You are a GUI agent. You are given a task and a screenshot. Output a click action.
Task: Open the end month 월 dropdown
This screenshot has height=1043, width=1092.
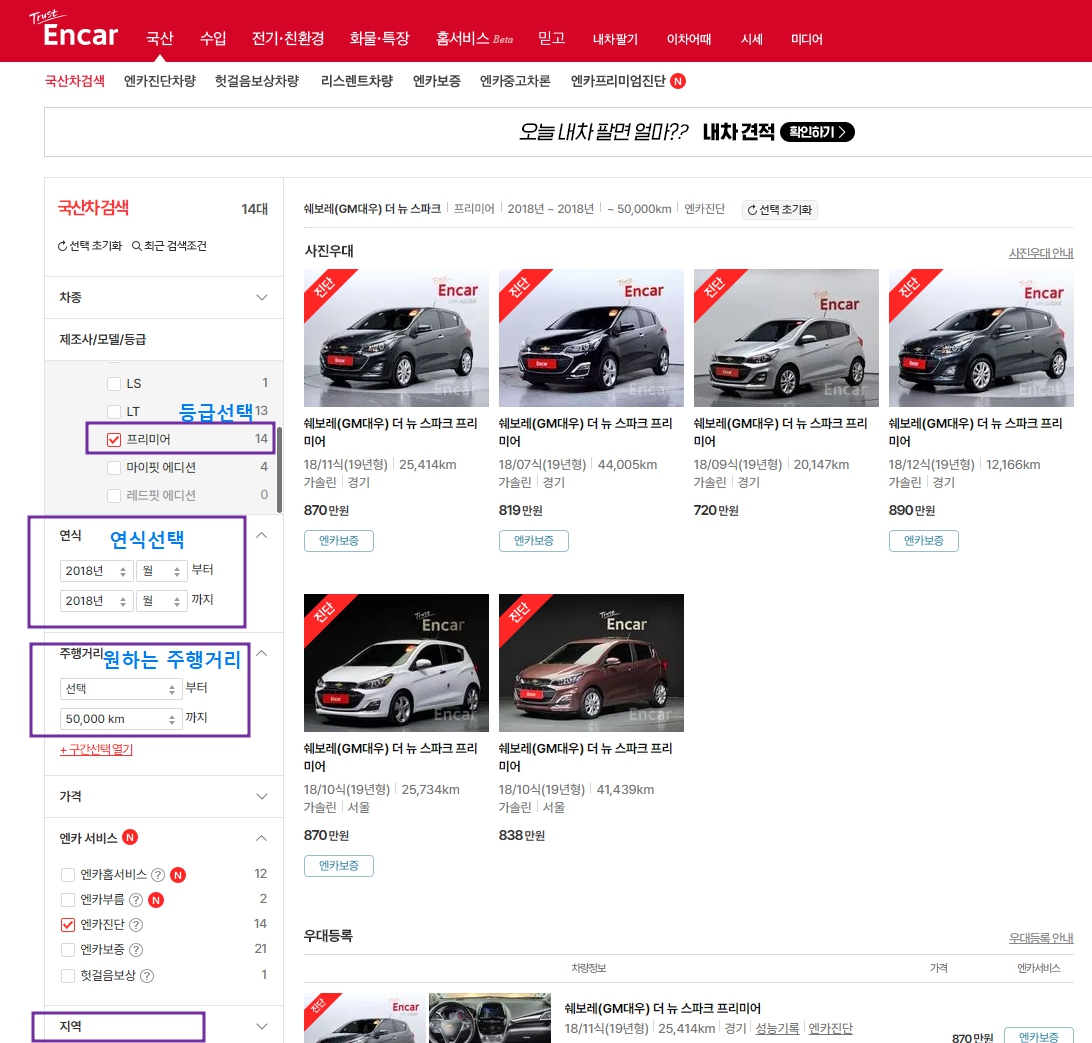click(x=162, y=601)
